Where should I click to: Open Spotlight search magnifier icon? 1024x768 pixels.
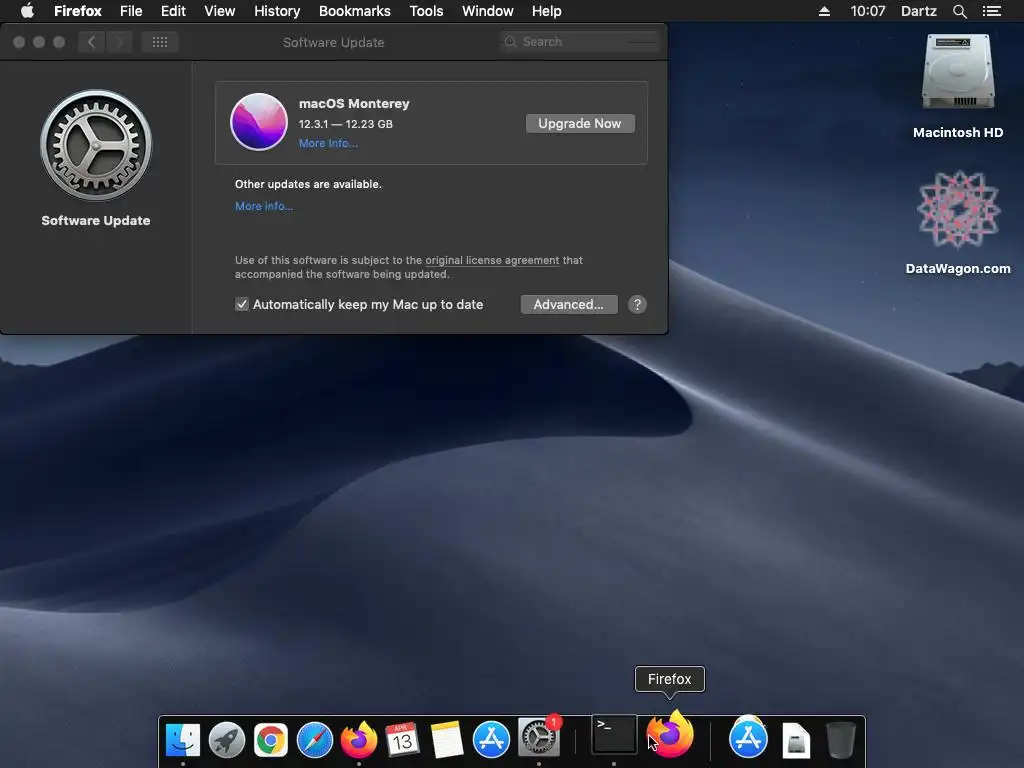(x=960, y=11)
